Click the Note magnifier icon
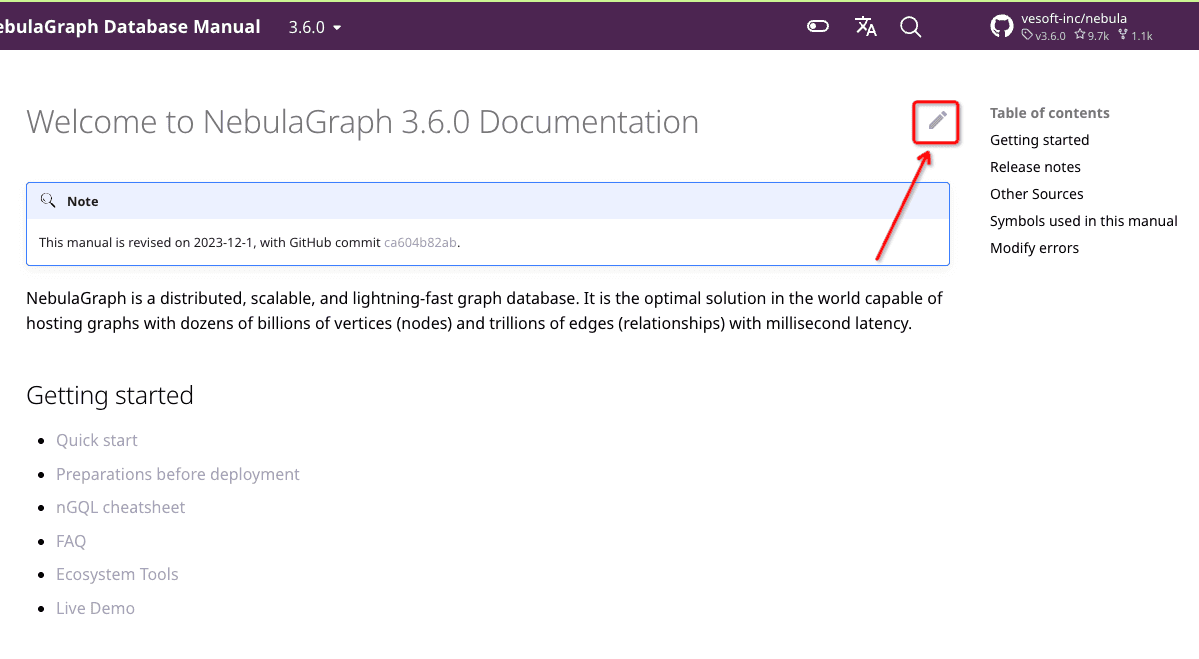Image resolution: width=1199 pixels, height=659 pixels. pos(48,200)
